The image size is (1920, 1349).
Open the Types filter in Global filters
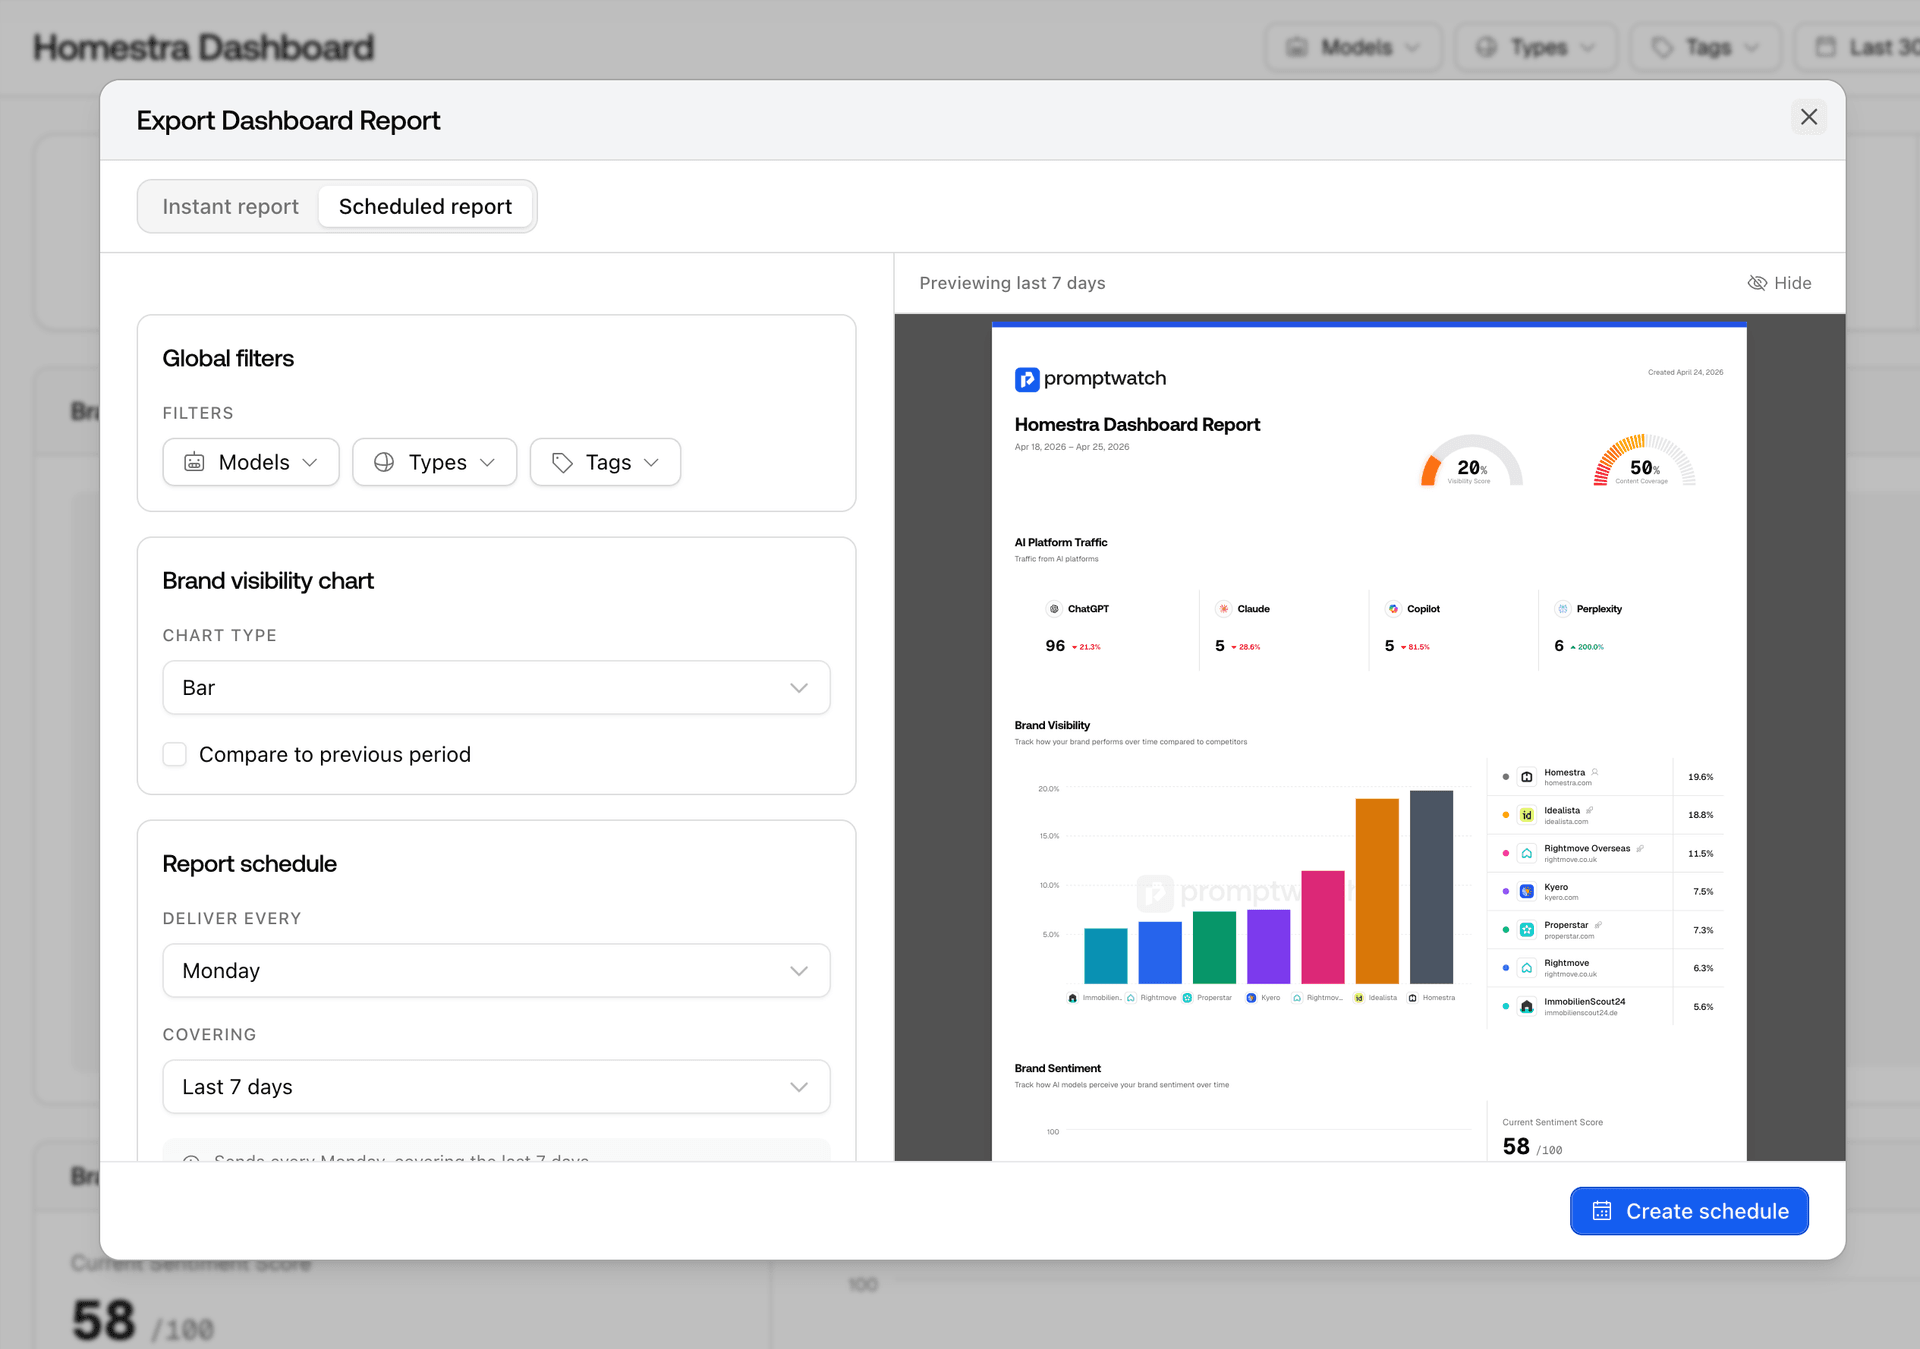click(434, 462)
